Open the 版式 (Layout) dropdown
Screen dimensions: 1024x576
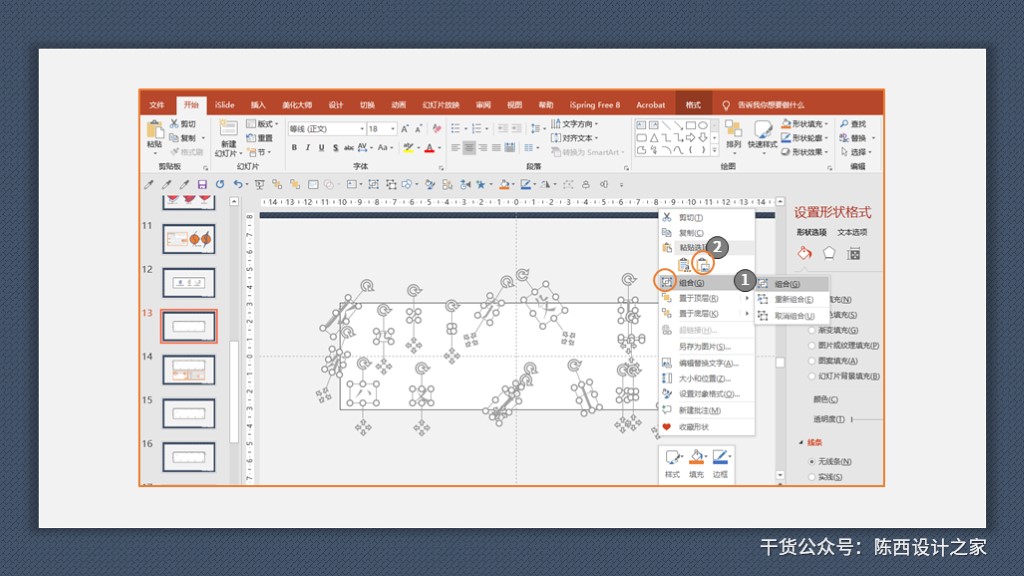pos(262,124)
